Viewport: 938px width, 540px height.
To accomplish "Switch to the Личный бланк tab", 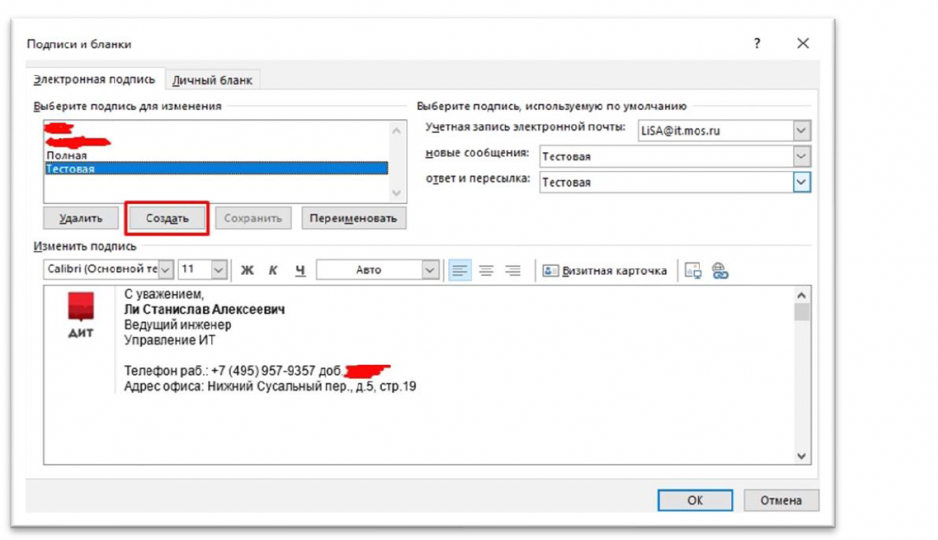I will (212, 80).
